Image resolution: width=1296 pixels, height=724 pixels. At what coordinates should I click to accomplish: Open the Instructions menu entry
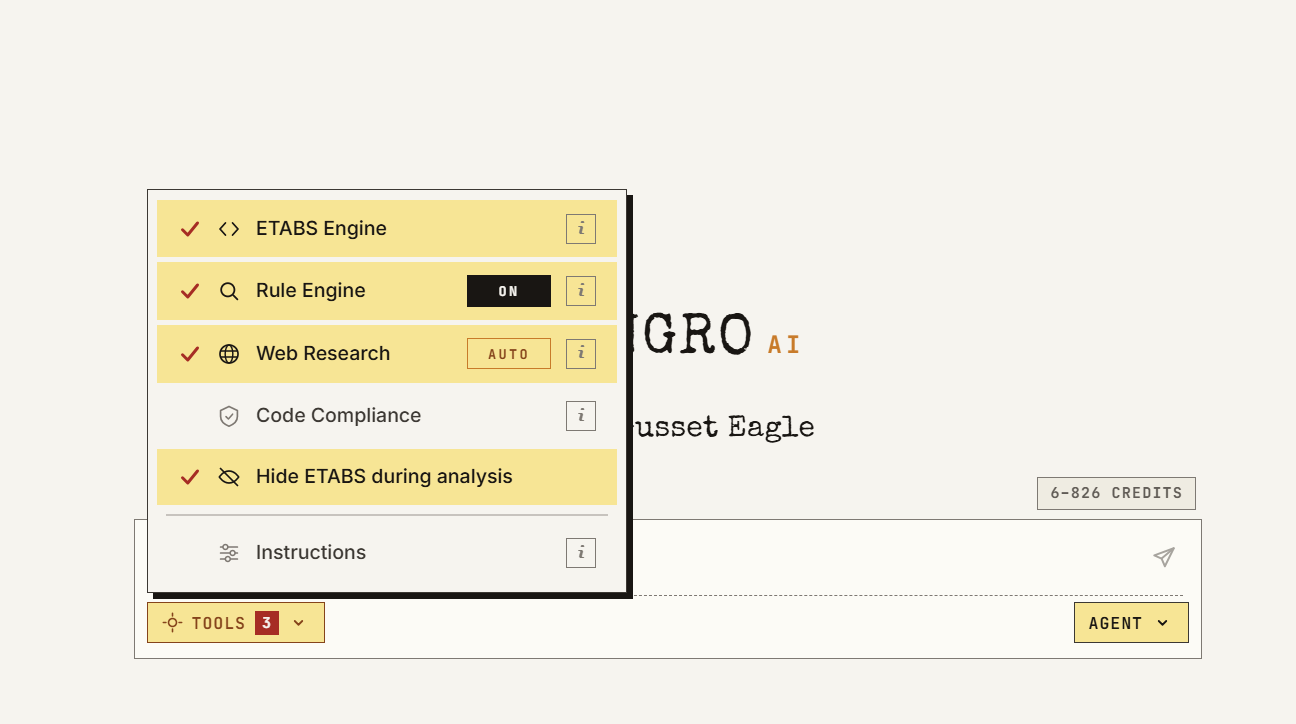(x=387, y=552)
